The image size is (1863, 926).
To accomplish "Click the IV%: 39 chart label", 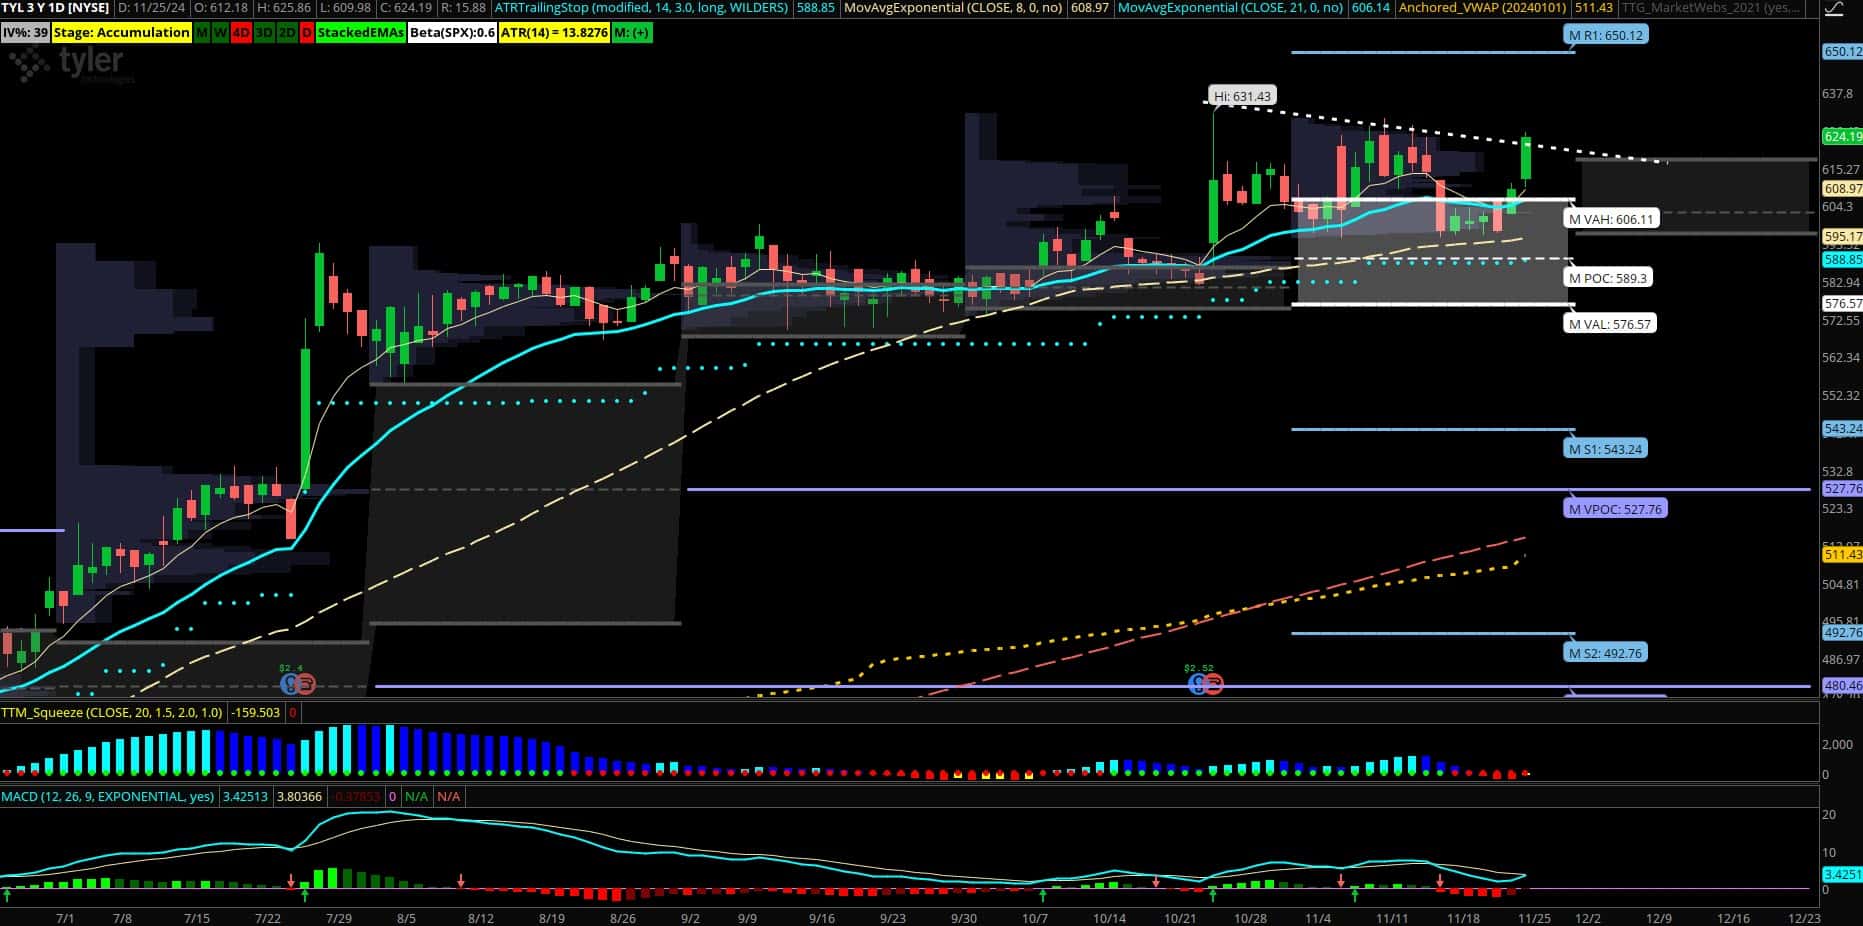I will pos(25,32).
